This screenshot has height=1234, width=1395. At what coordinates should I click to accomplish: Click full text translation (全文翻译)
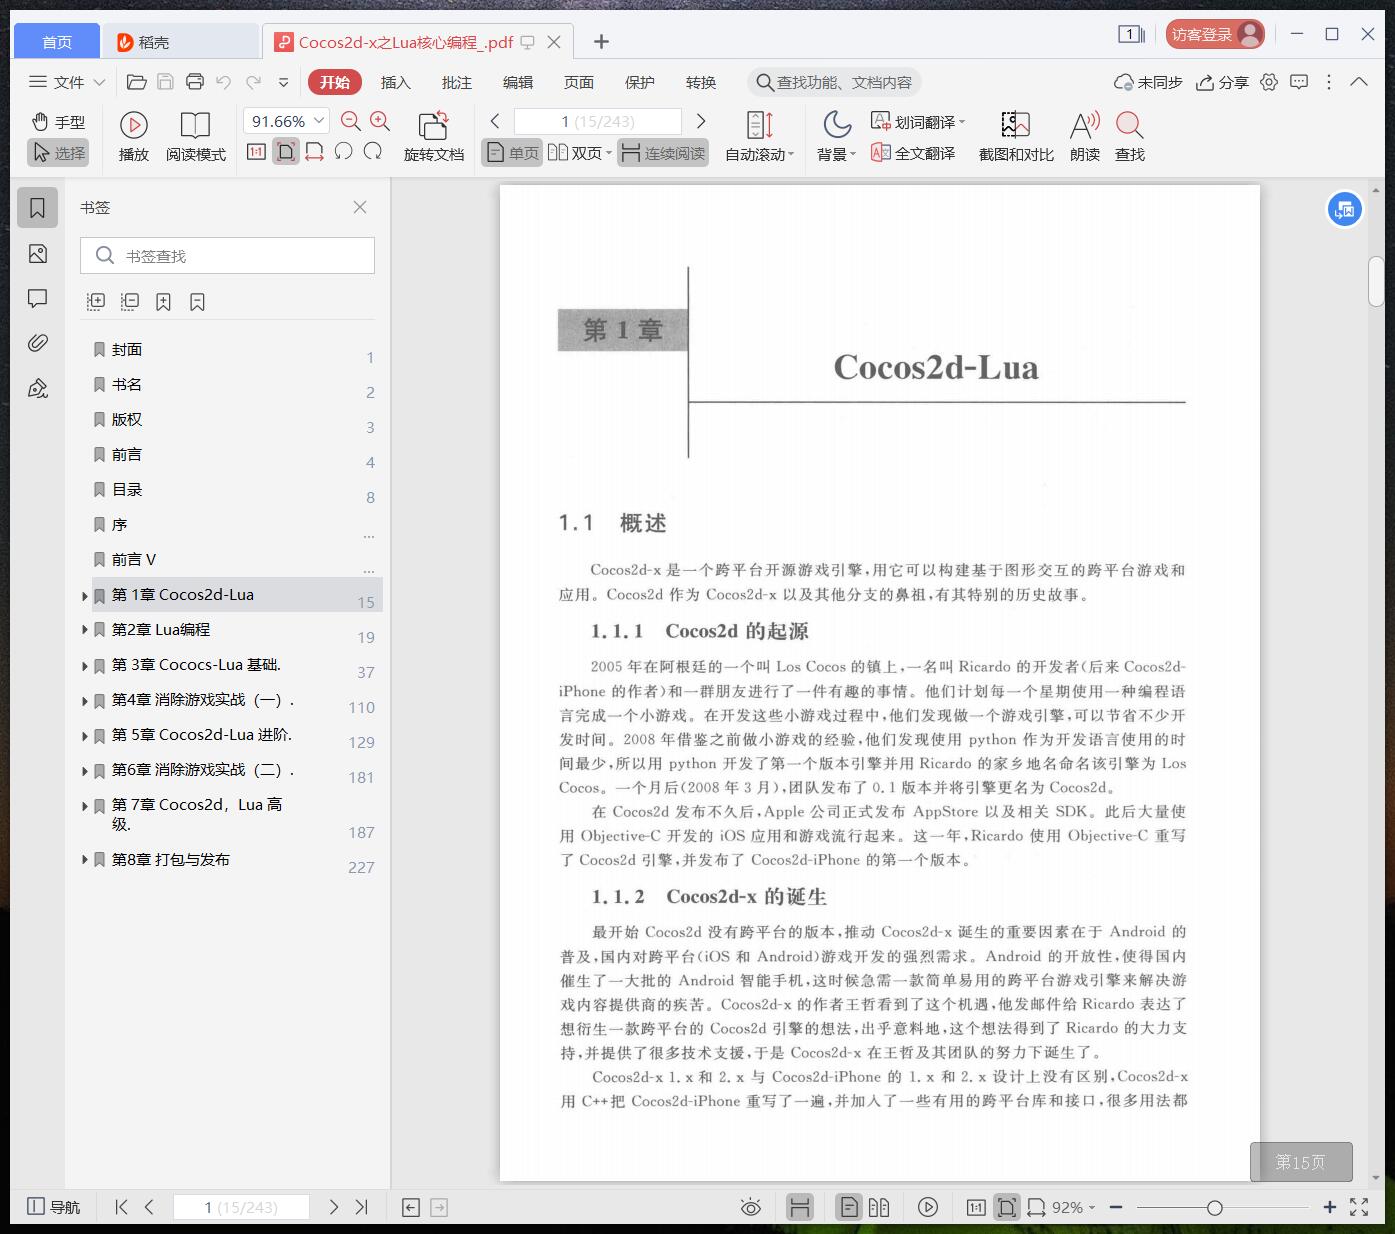tap(913, 153)
